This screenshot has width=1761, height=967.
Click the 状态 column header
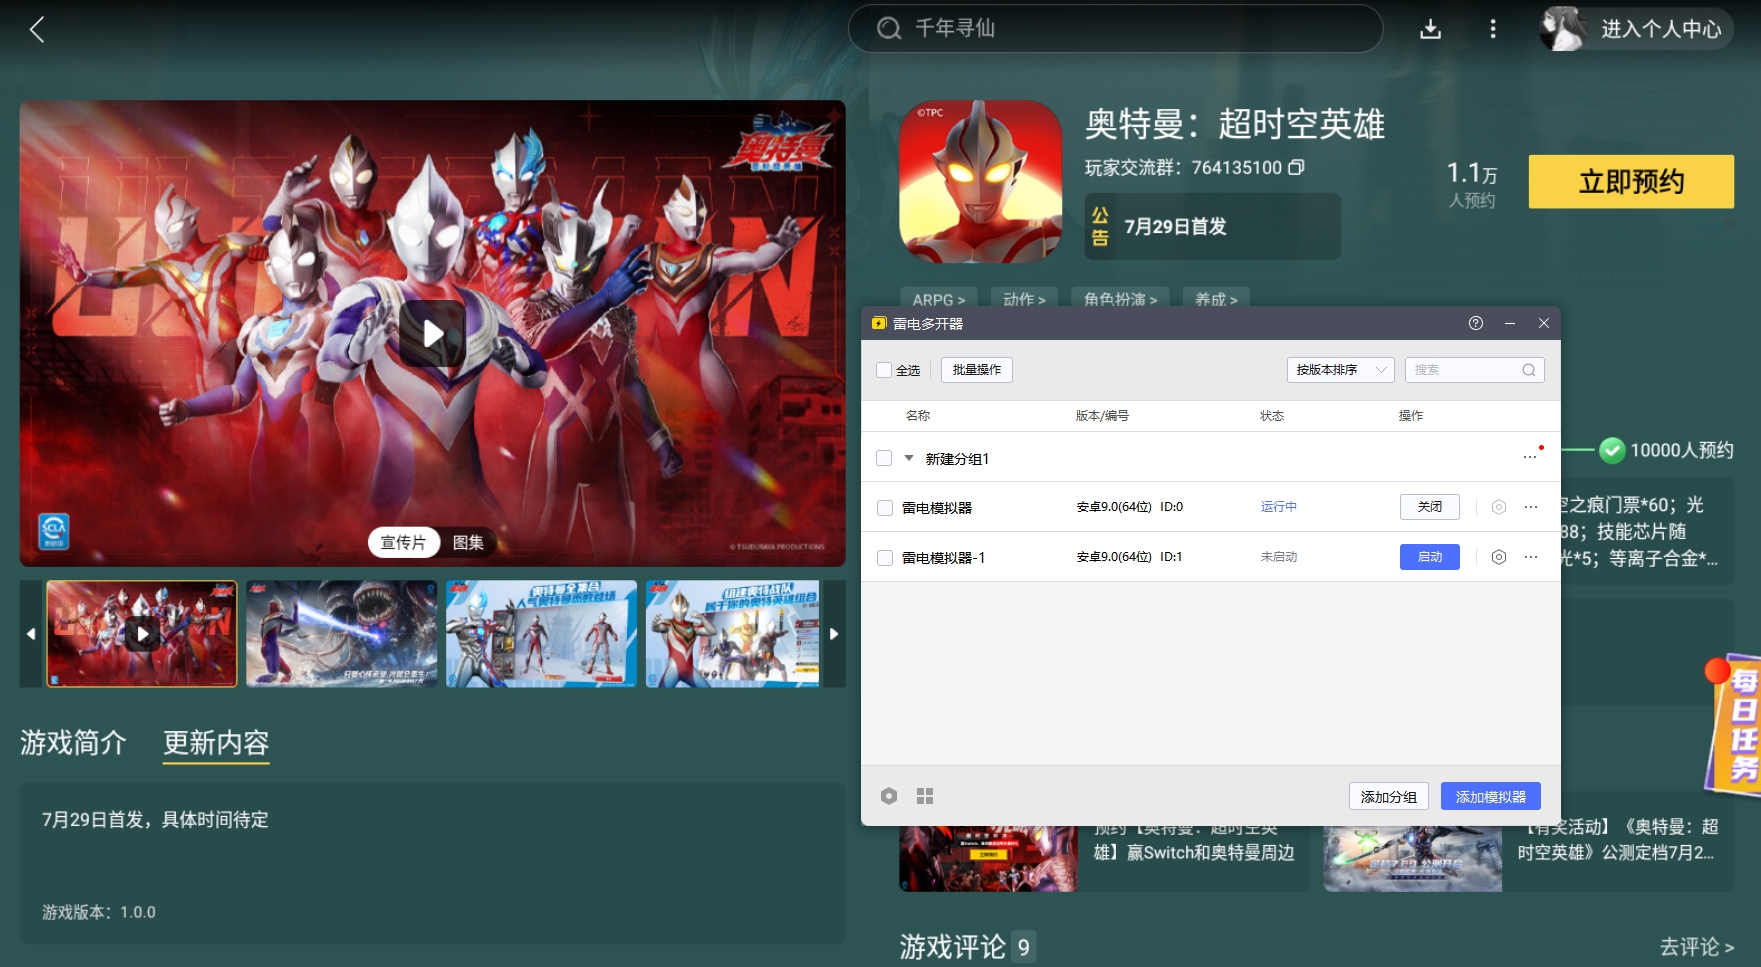[x=1272, y=415]
